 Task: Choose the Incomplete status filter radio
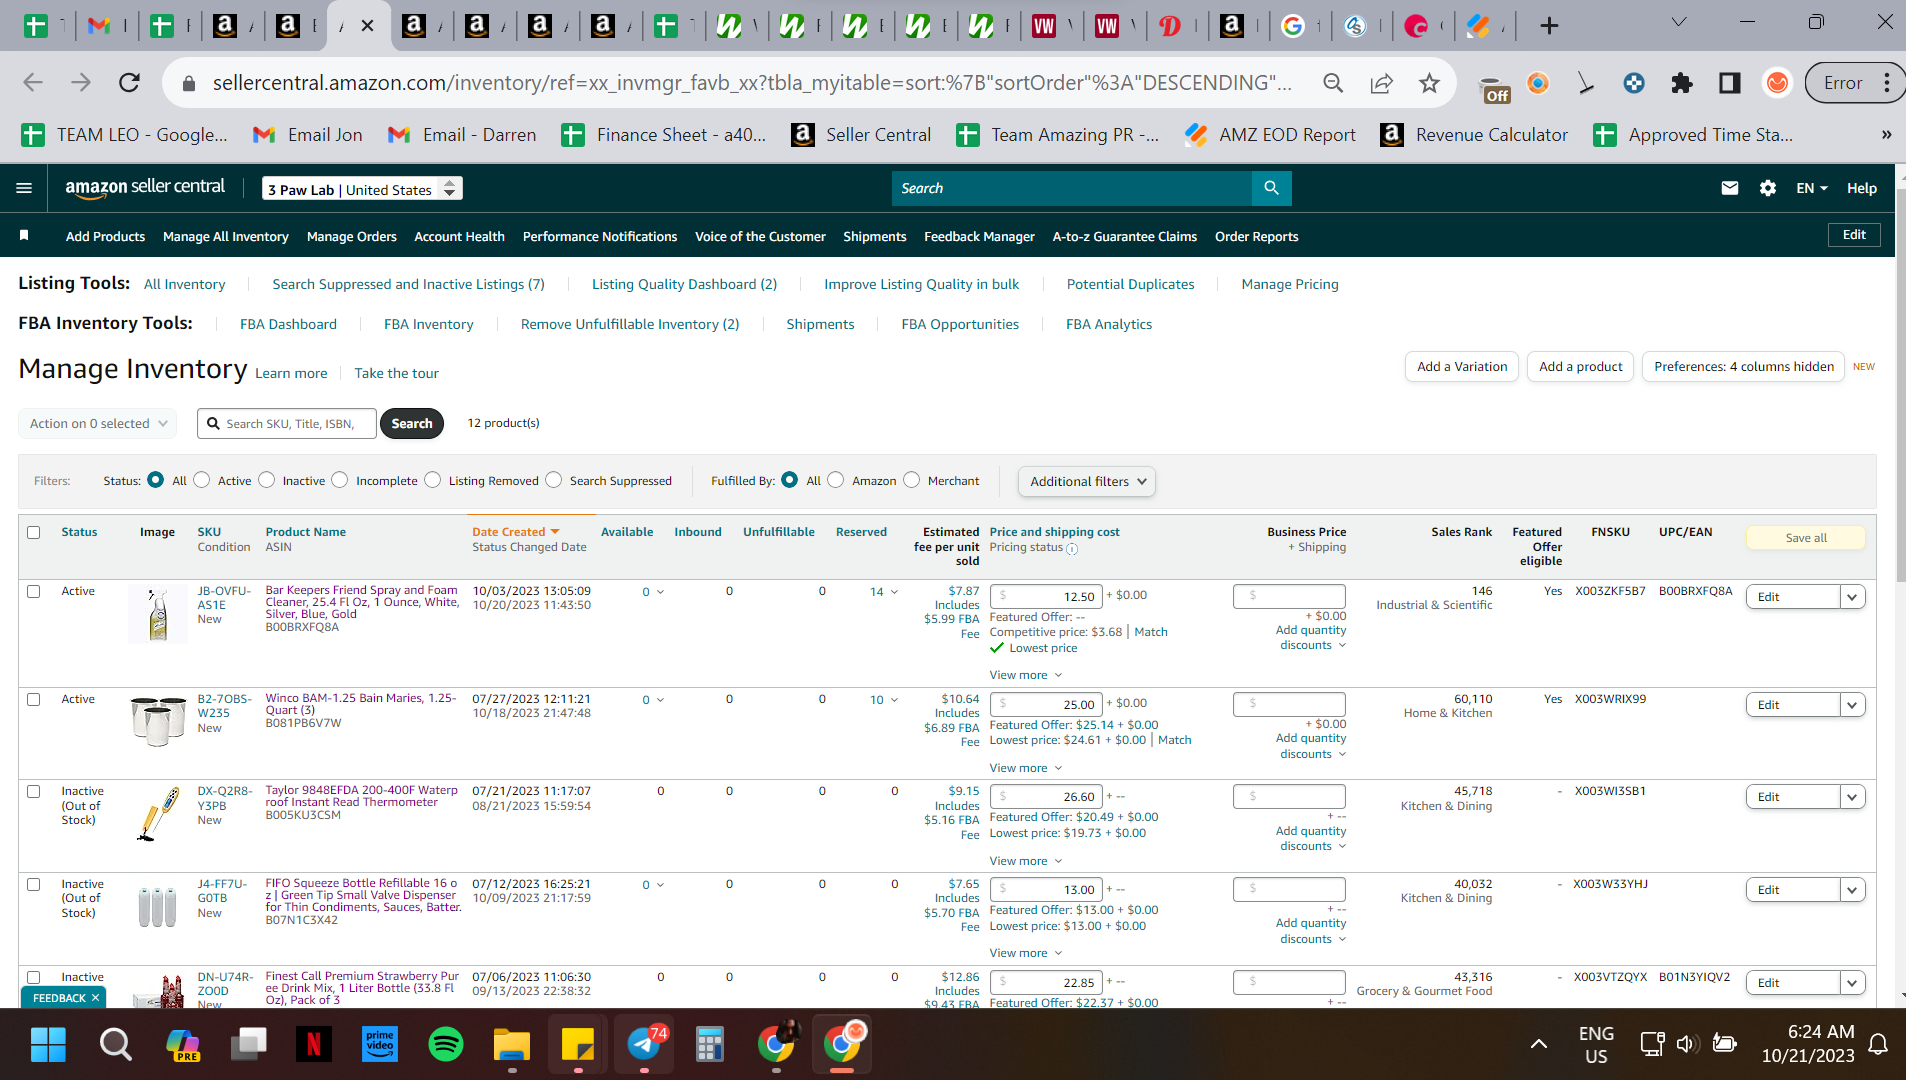click(340, 480)
